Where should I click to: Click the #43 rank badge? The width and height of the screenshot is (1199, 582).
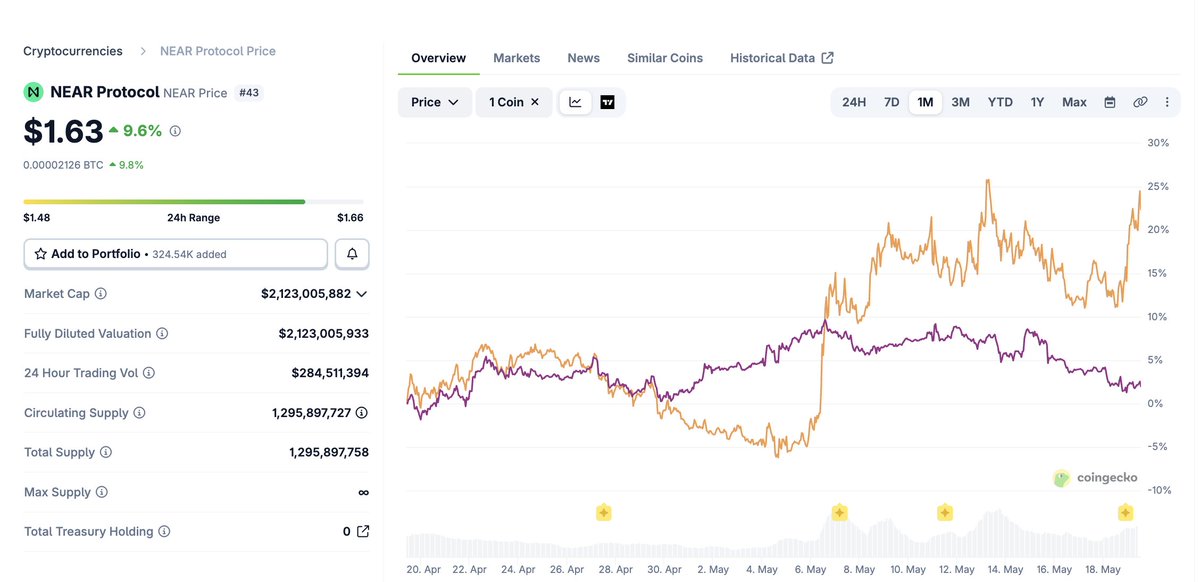click(x=249, y=93)
